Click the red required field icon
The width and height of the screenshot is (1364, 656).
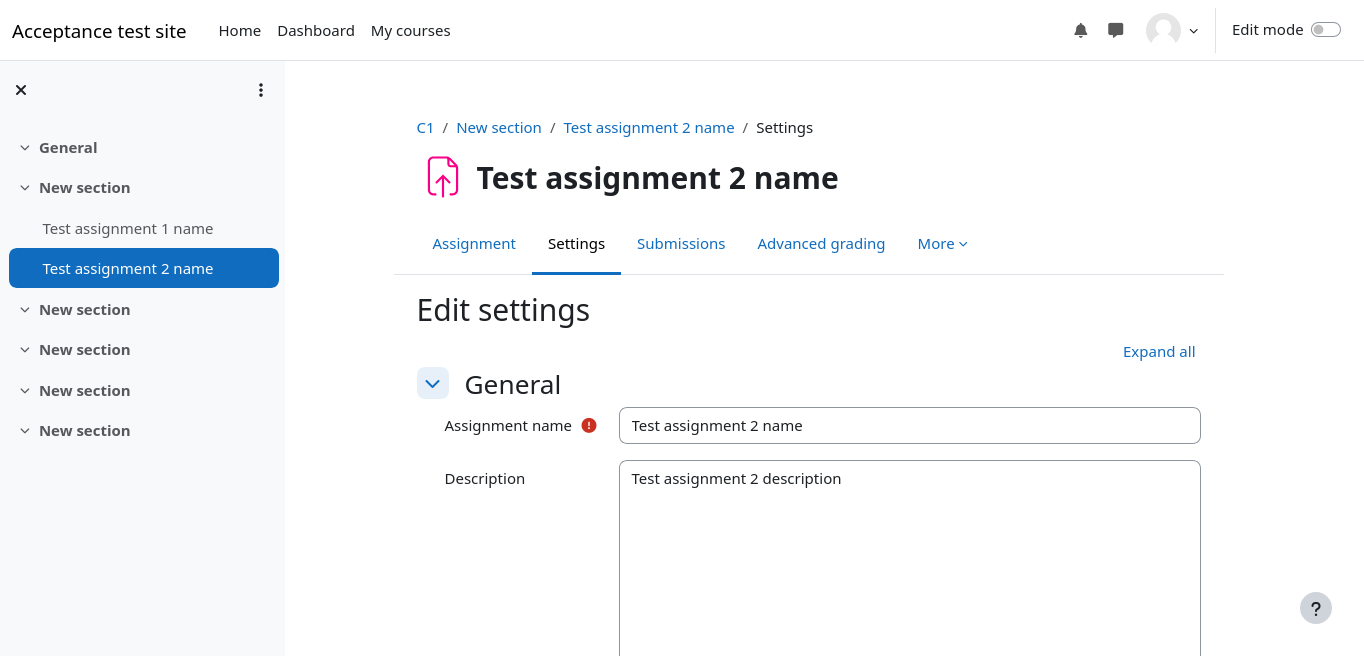(589, 425)
